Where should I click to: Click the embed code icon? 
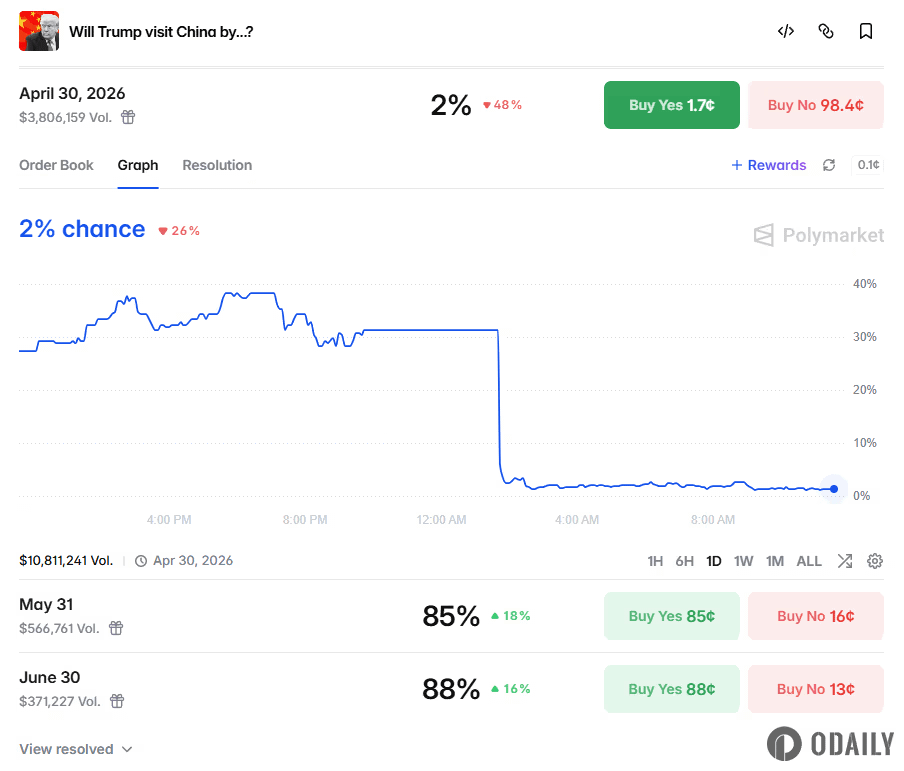786,31
